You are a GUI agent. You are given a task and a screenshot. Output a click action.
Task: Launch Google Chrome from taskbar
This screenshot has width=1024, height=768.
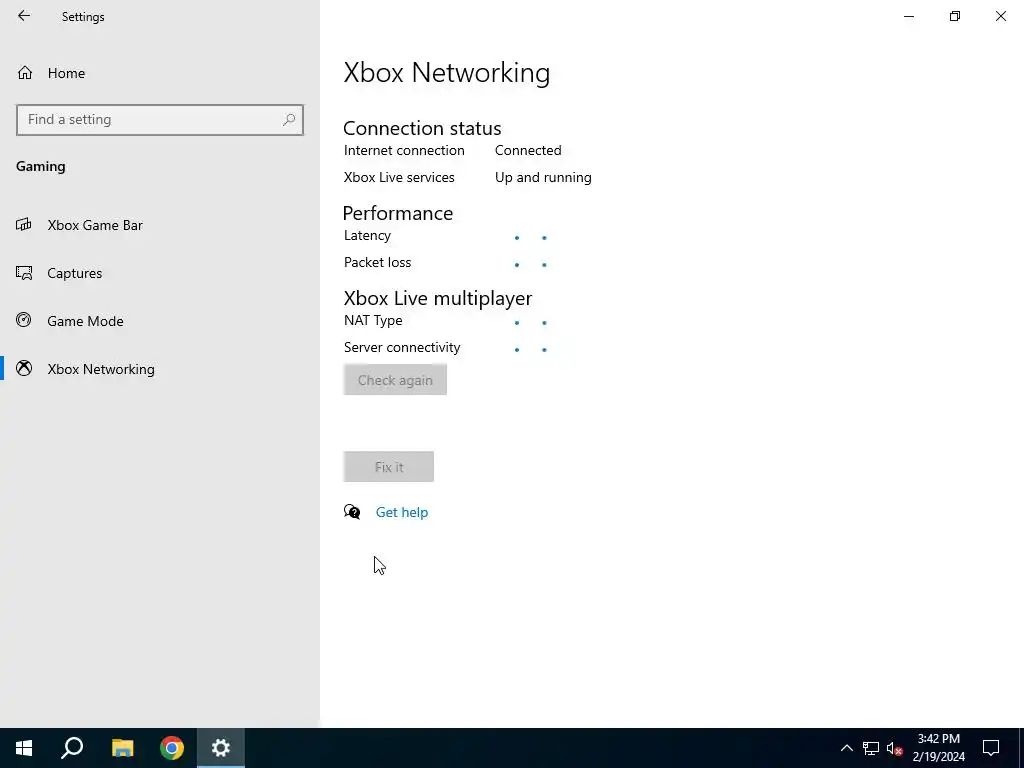click(172, 748)
